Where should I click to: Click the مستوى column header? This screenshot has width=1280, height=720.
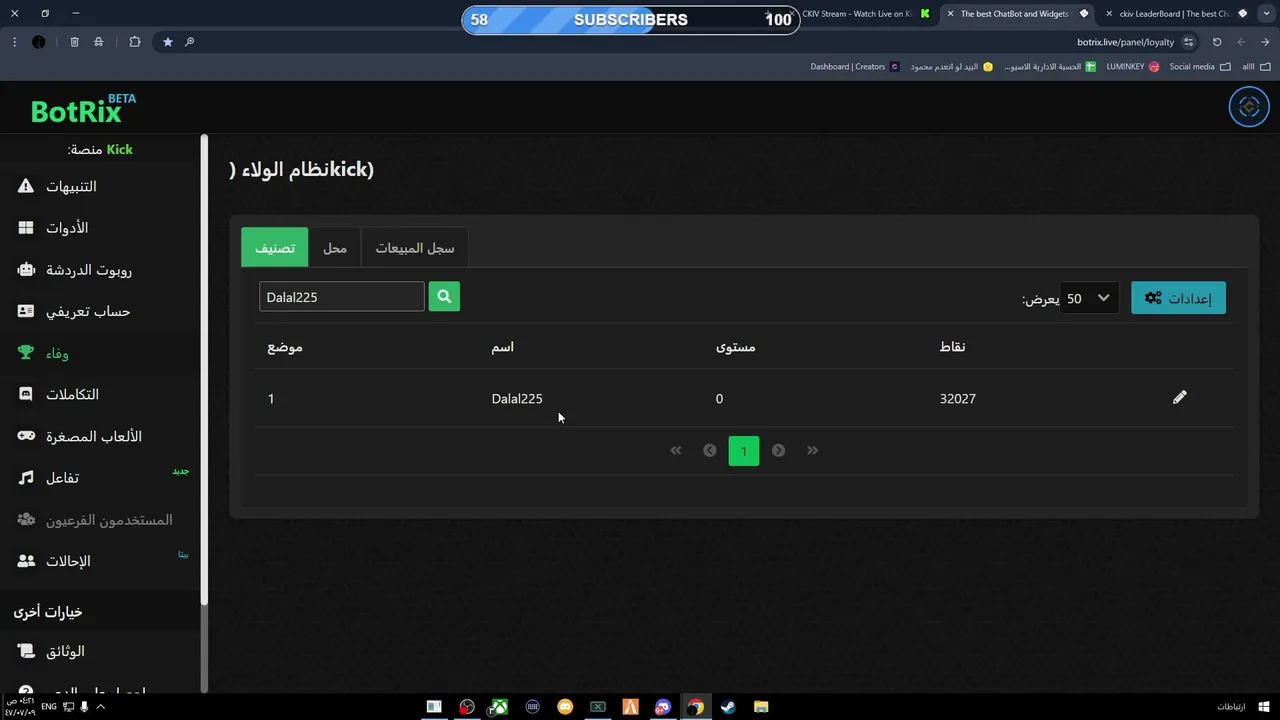click(735, 347)
